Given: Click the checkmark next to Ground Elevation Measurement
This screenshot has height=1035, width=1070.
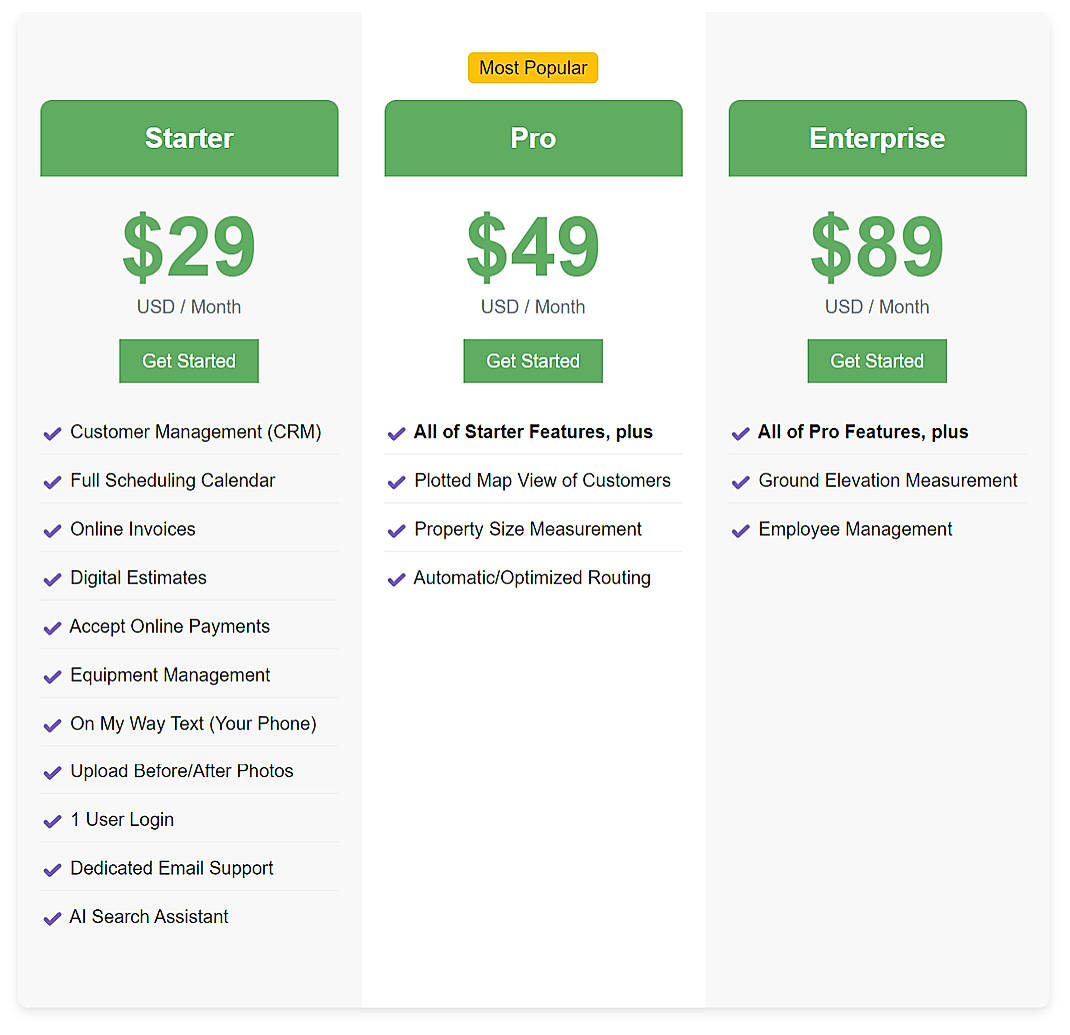Looking at the screenshot, I should click(x=740, y=482).
